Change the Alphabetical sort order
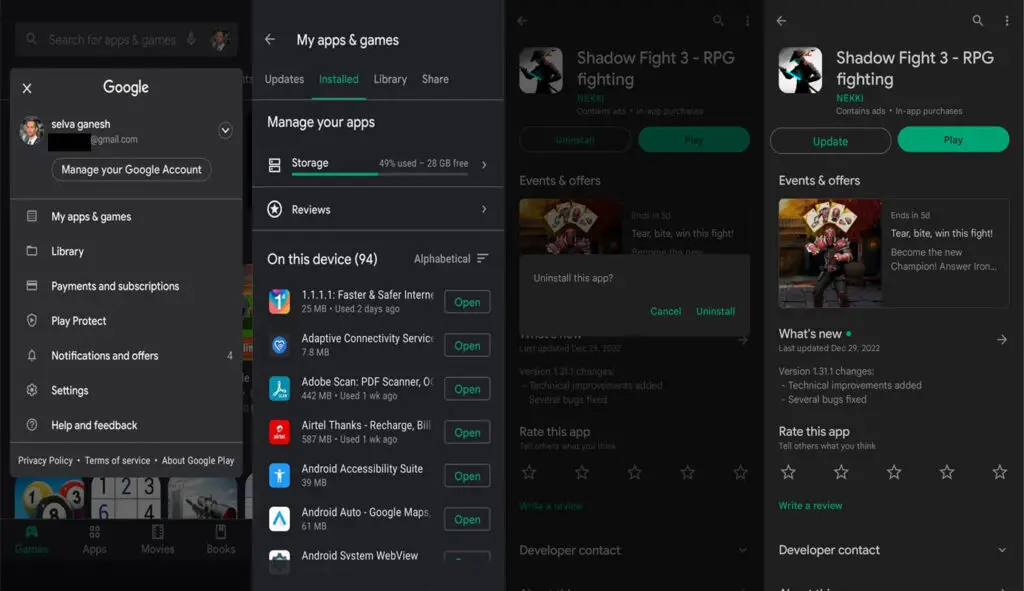This screenshot has width=1024, height=591. (x=451, y=259)
